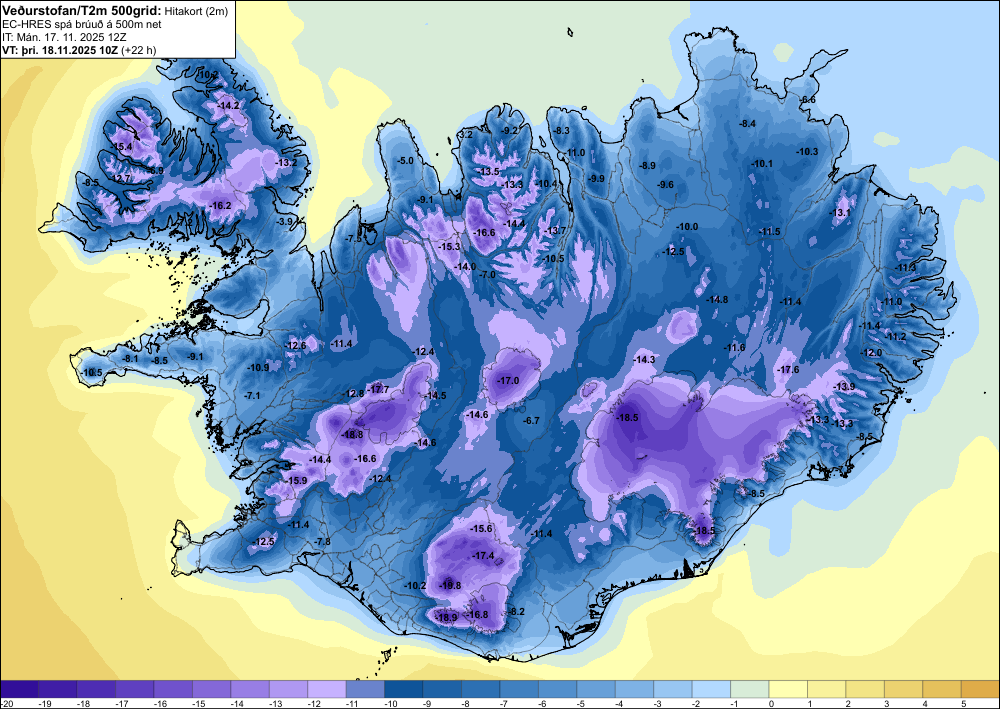Click the -13.9 temperature label
The width and height of the screenshot is (1000, 709).
(x=844, y=387)
